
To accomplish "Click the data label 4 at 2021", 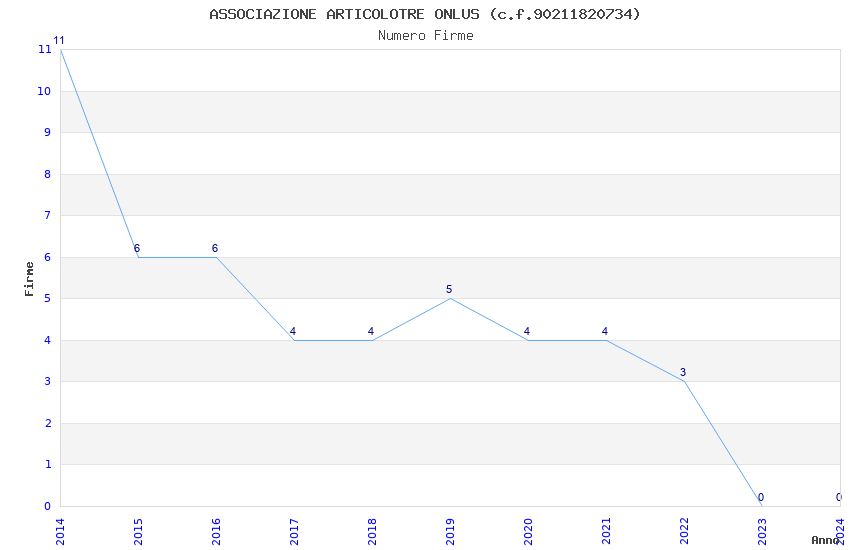I will 605,331.
